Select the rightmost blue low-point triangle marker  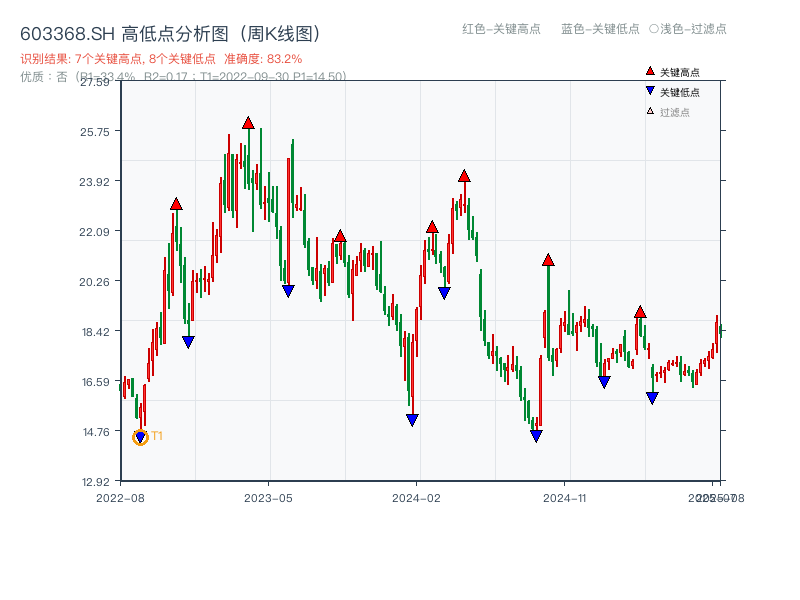coord(652,399)
